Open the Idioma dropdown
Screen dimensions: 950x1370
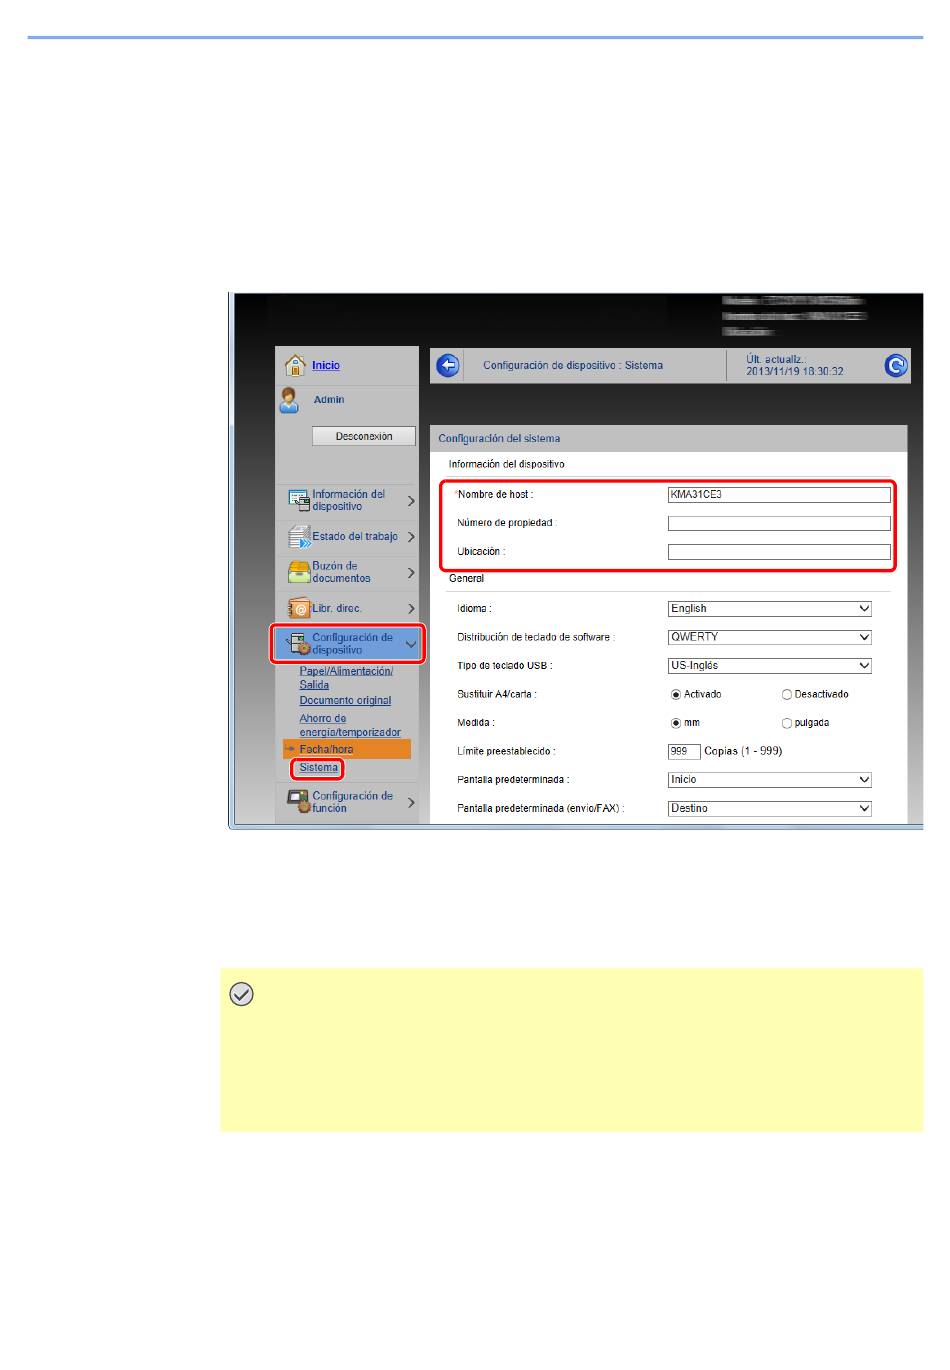770,608
